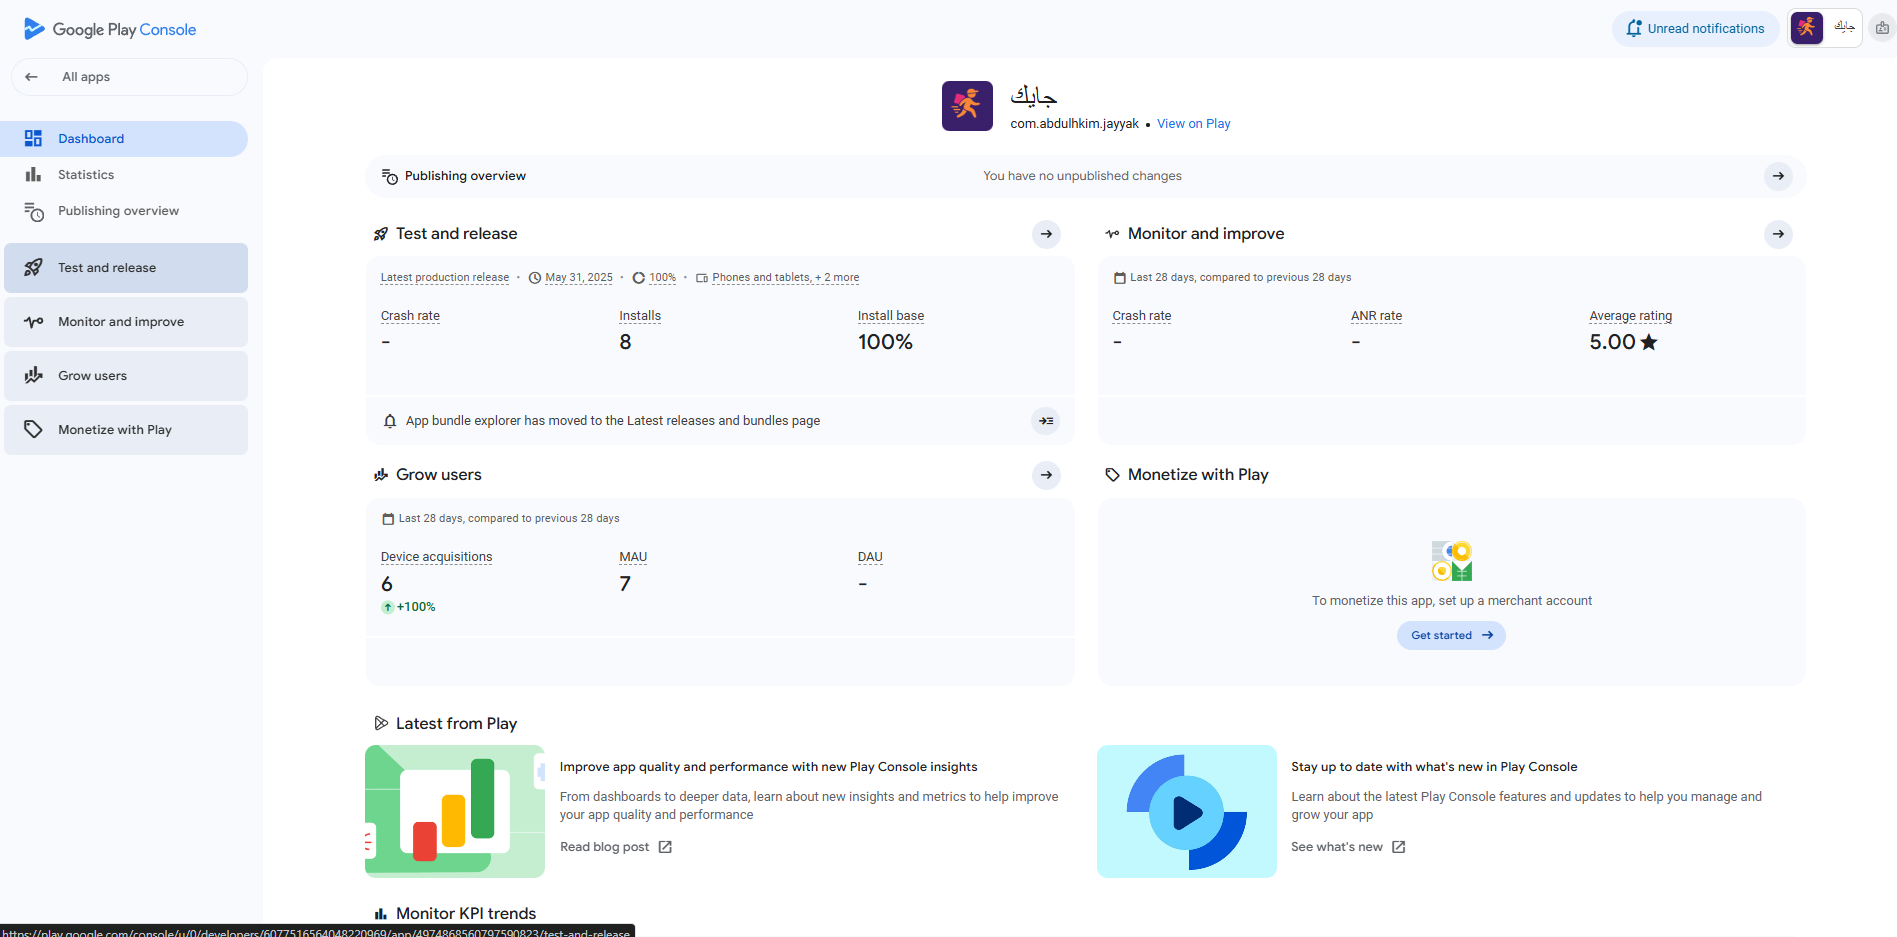Expand the Grow users sidebar group

click(x=126, y=376)
